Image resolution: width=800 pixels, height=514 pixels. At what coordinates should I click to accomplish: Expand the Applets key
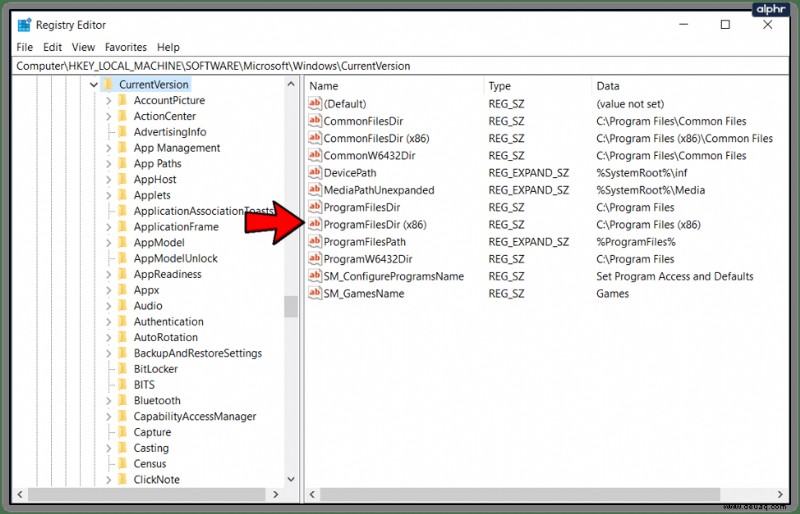pos(108,195)
